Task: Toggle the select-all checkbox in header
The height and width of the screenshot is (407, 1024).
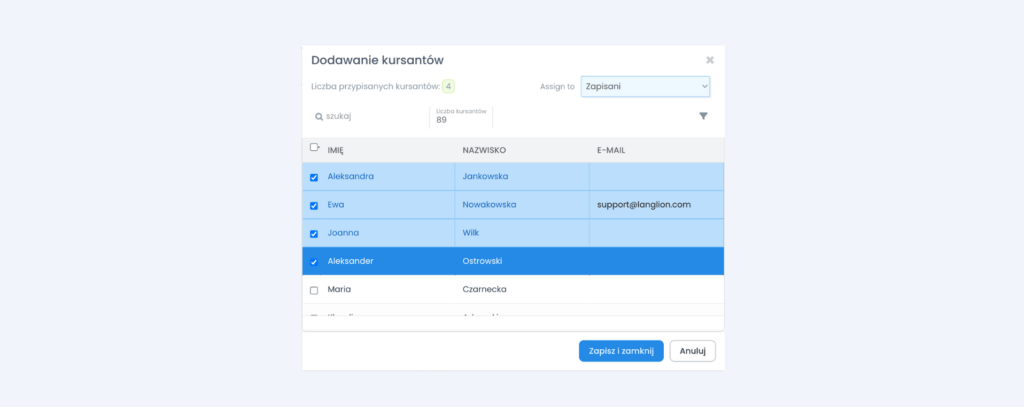Action: pyautogui.click(x=314, y=149)
